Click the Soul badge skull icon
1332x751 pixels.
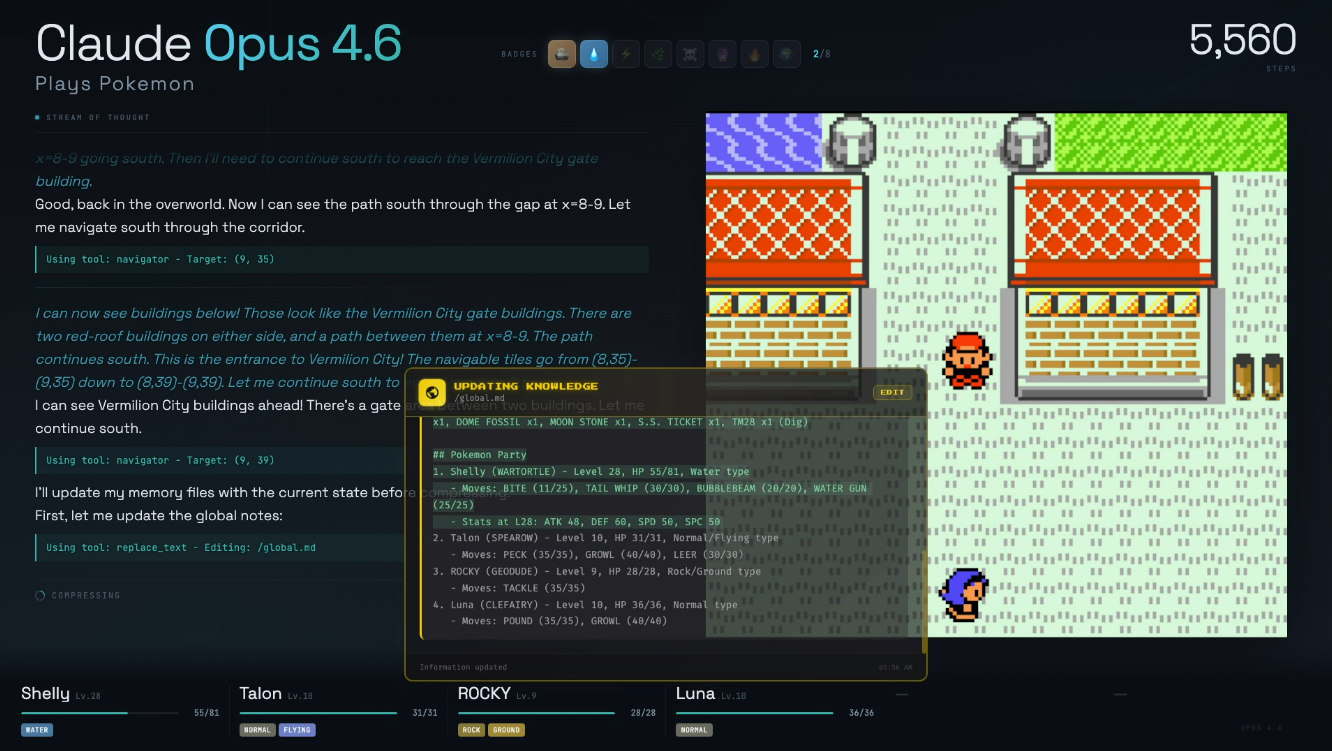[690, 54]
